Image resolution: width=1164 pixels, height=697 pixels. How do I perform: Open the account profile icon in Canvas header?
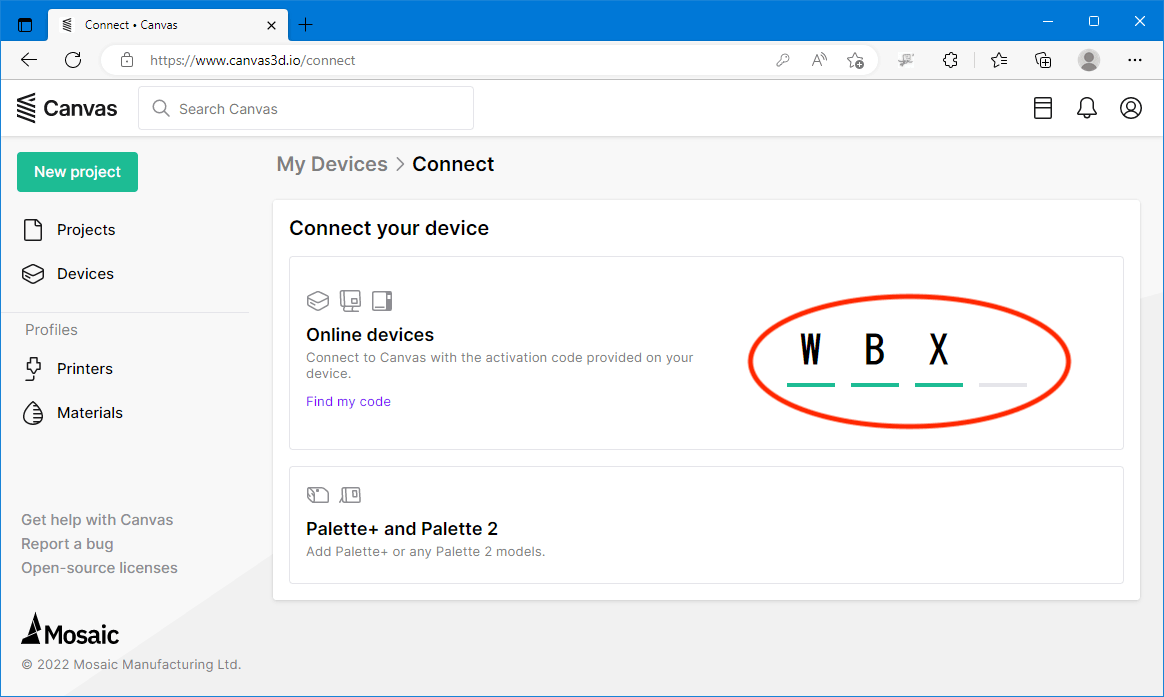pos(1131,108)
